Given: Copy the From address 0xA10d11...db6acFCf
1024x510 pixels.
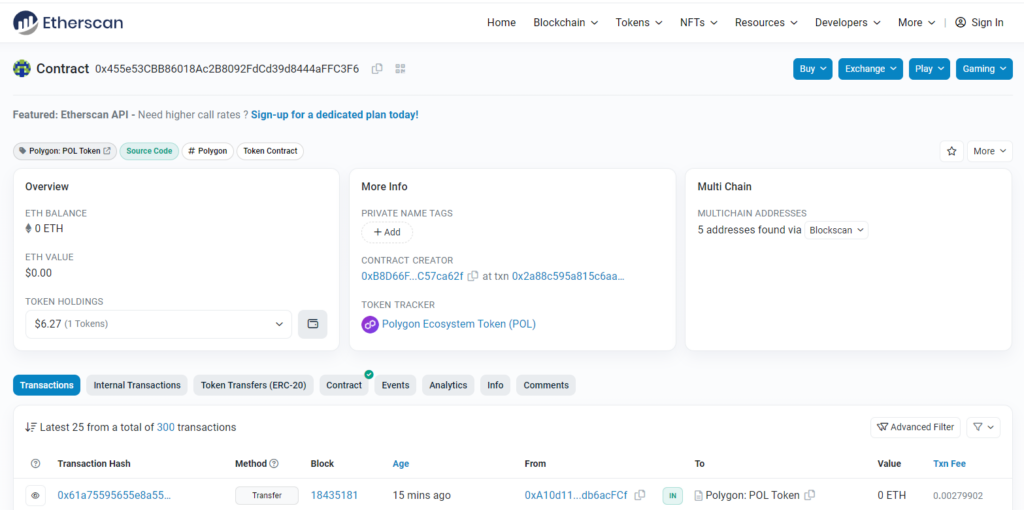Looking at the screenshot, I should click(x=640, y=495).
